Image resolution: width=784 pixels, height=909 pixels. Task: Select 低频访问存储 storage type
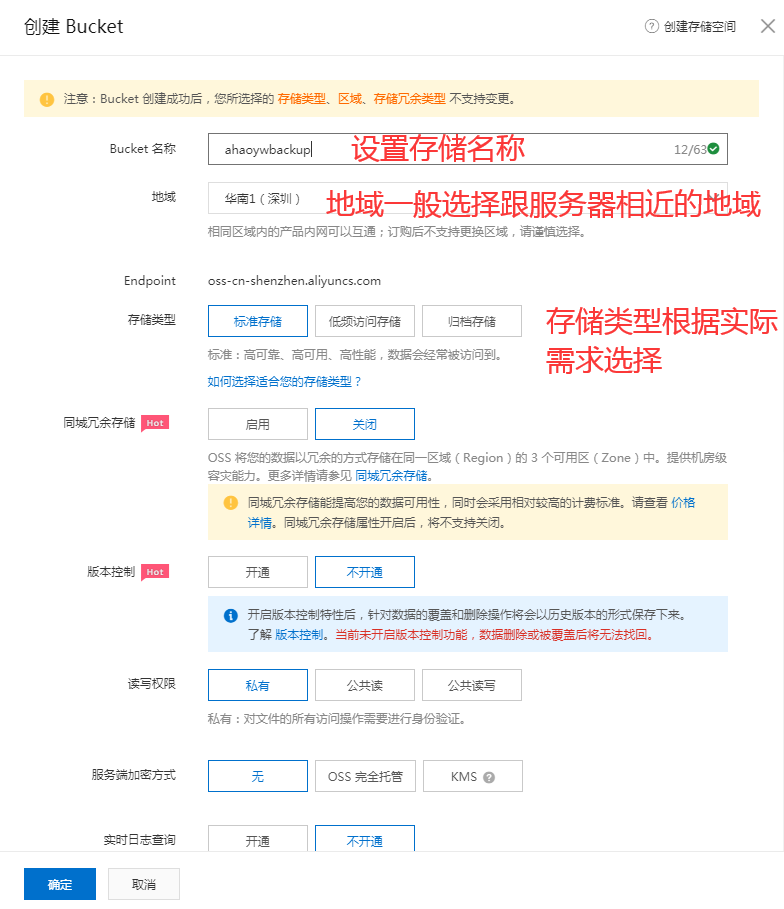click(364, 321)
